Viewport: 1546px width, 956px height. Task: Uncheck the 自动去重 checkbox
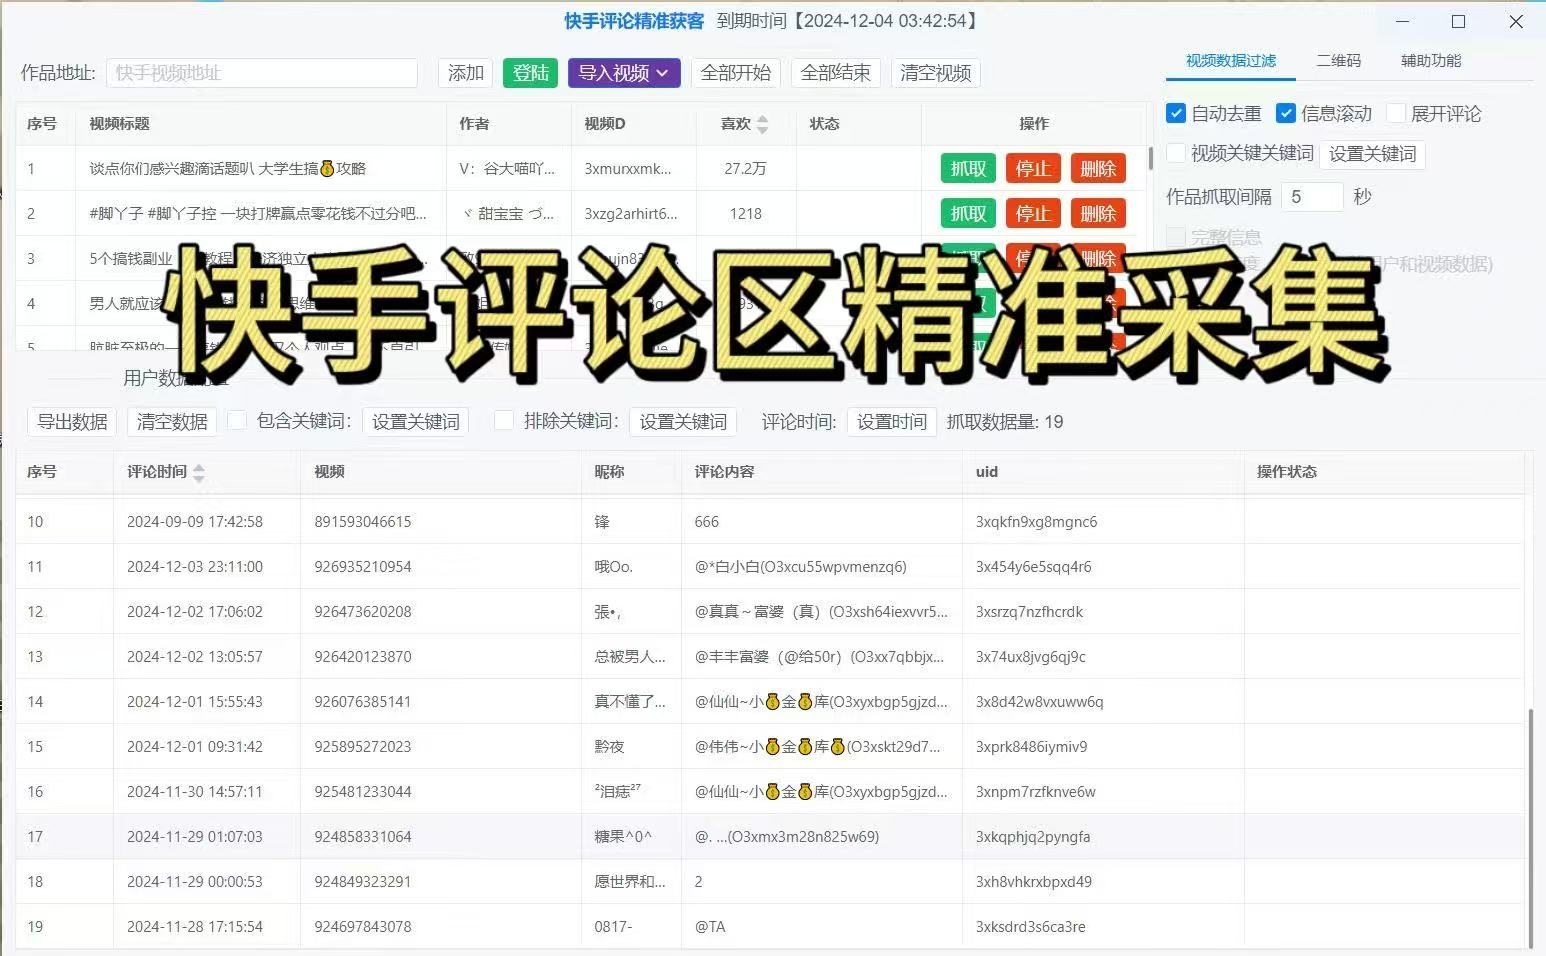click(x=1176, y=114)
